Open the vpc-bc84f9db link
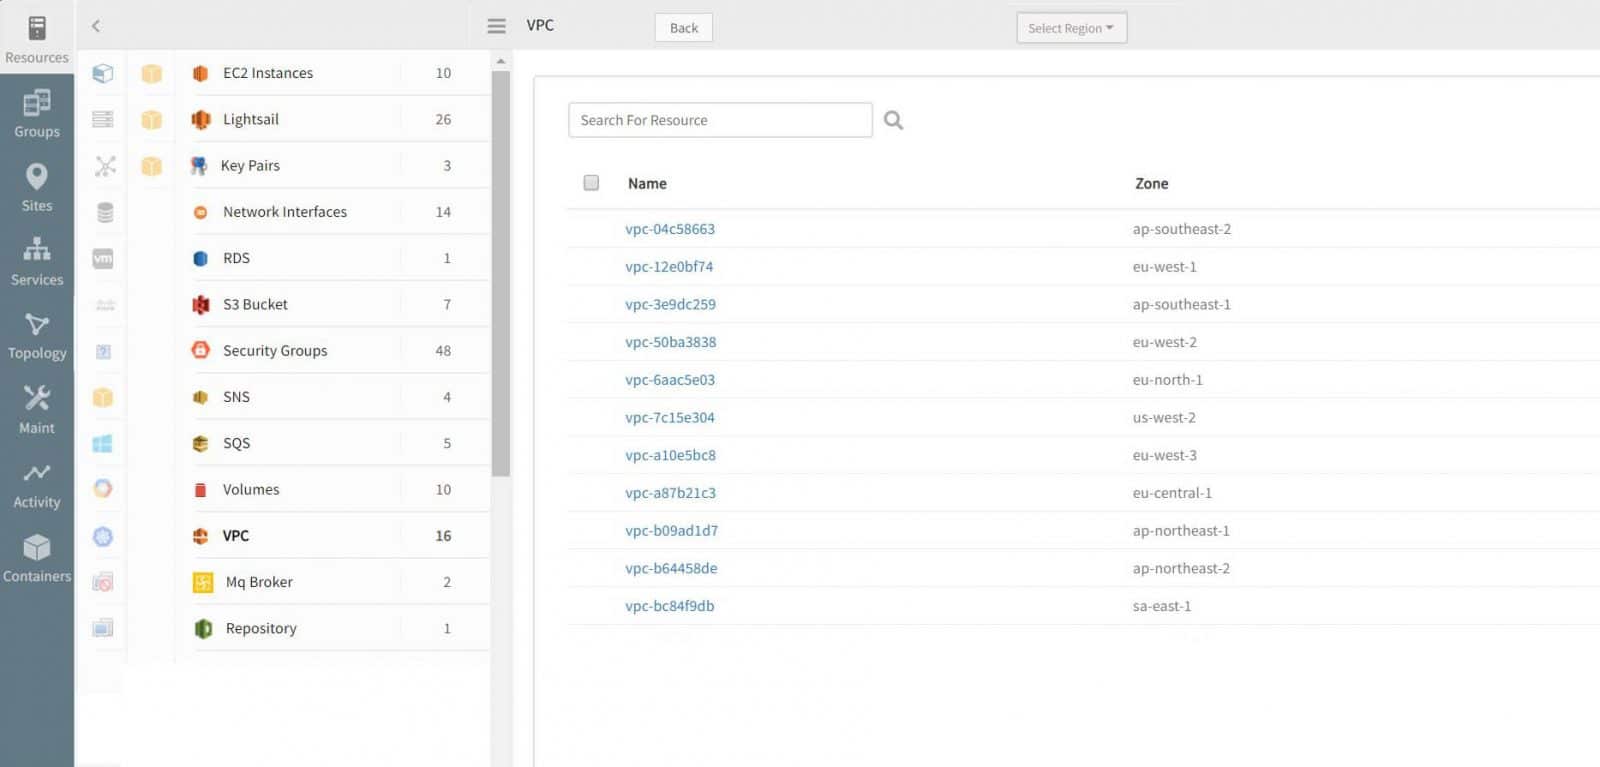Viewport: 1600px width, 767px height. (x=669, y=606)
